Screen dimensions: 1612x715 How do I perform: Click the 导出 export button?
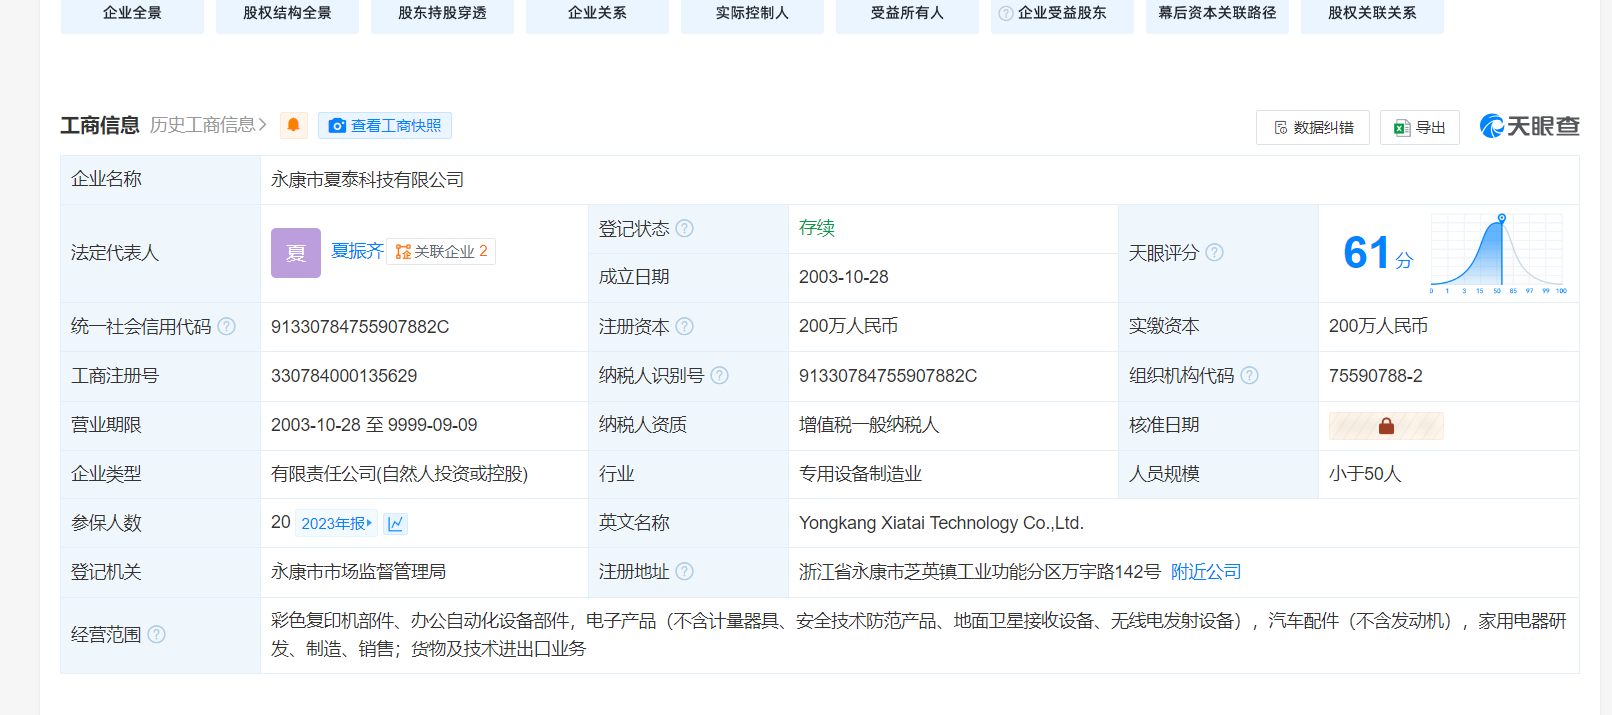[x=1420, y=127]
